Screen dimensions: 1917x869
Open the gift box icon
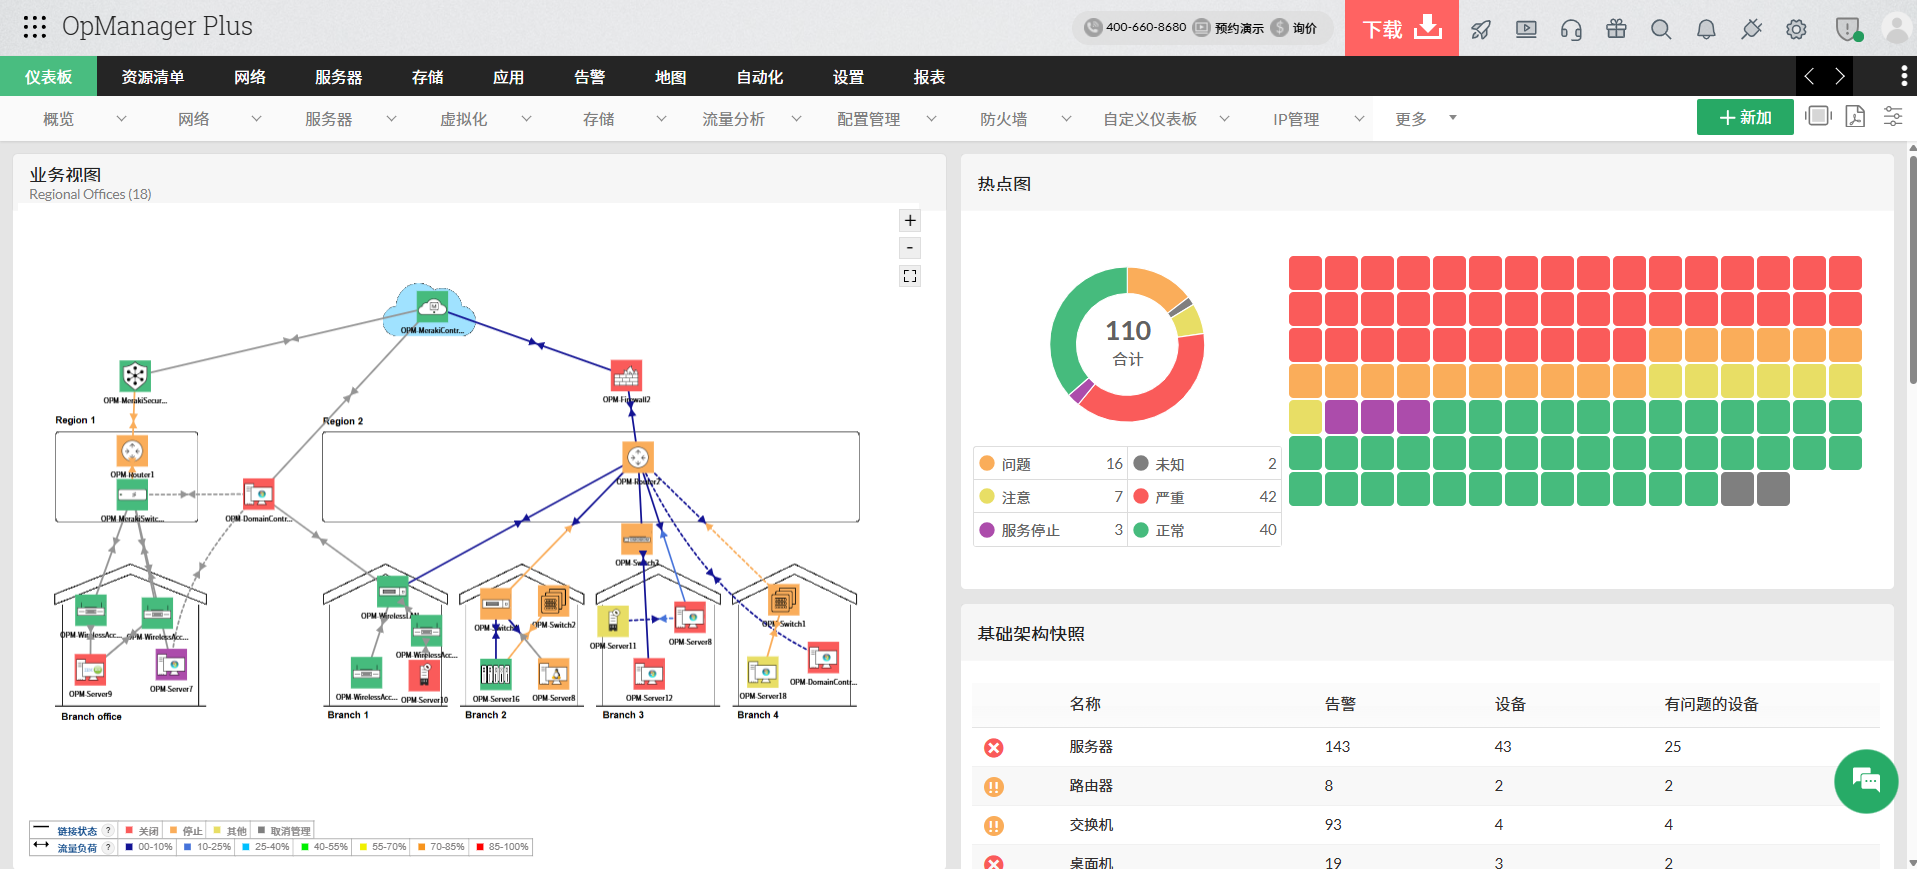coord(1616,29)
